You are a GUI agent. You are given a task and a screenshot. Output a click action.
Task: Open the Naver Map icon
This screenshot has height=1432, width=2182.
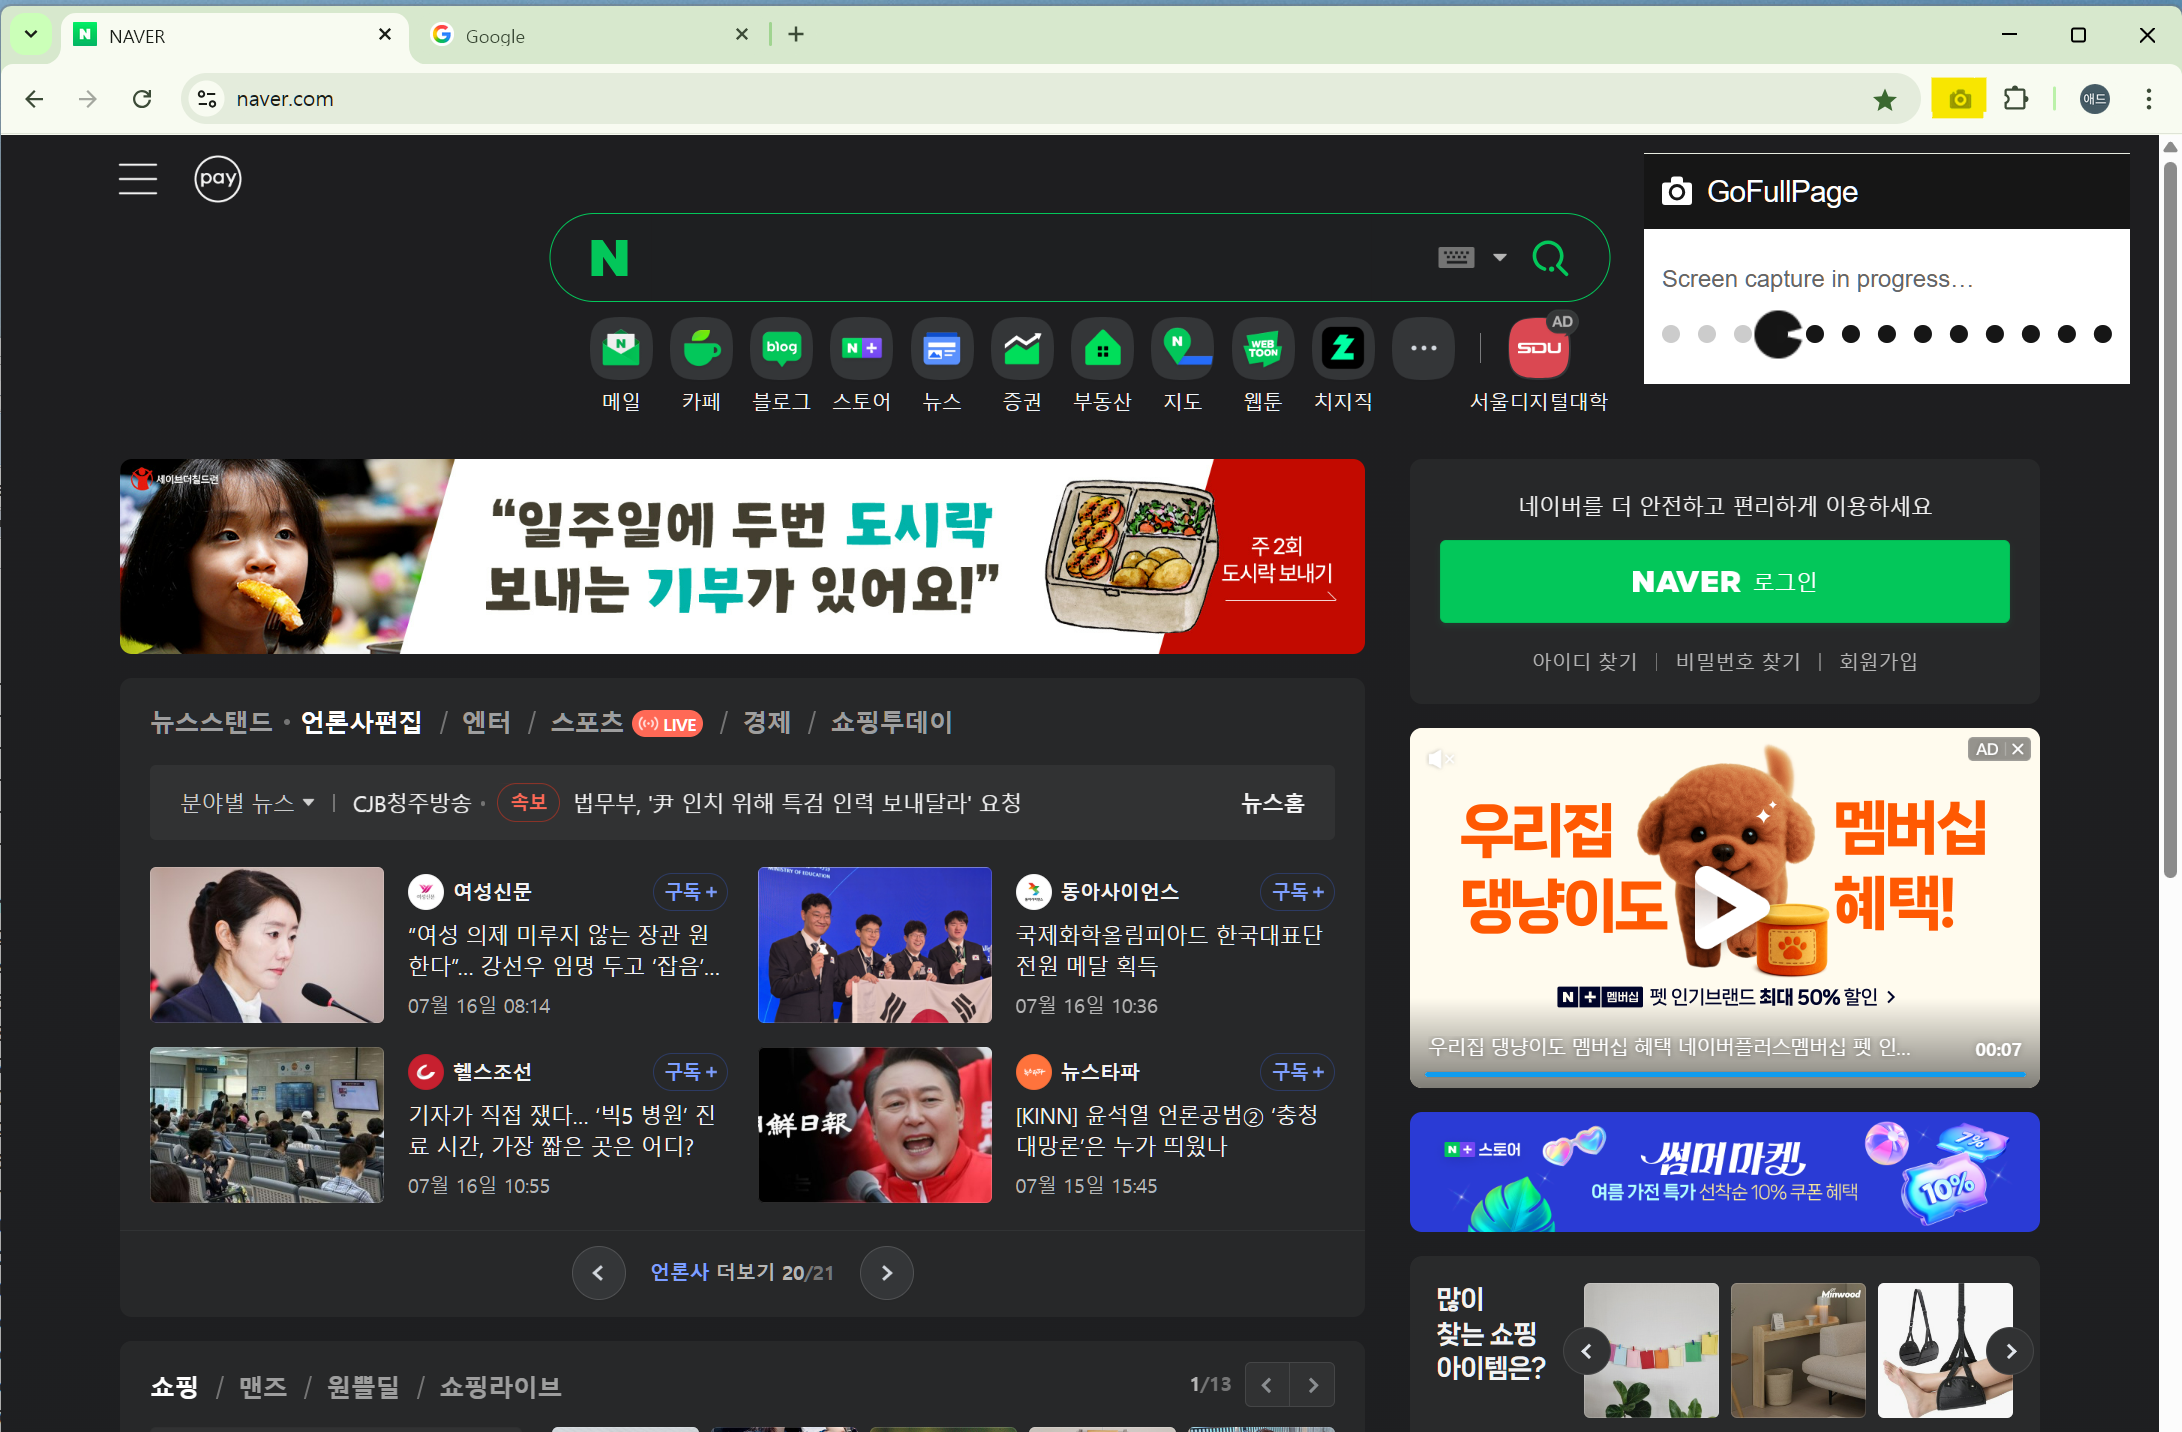point(1182,349)
